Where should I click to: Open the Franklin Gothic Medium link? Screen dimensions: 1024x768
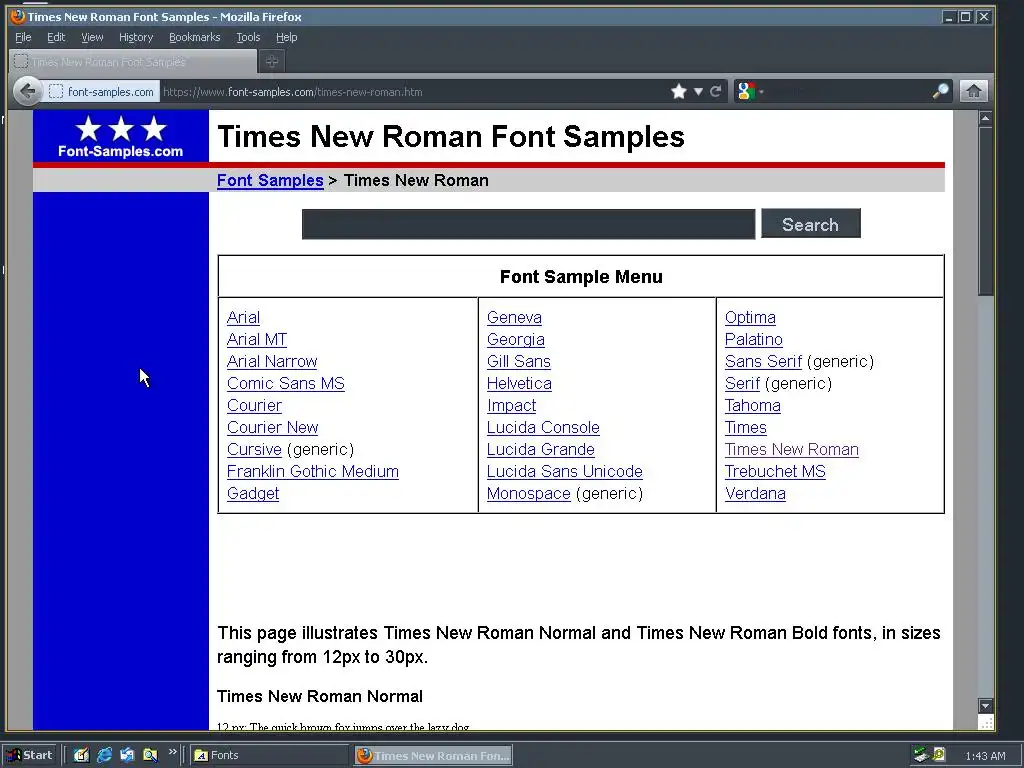pos(313,472)
